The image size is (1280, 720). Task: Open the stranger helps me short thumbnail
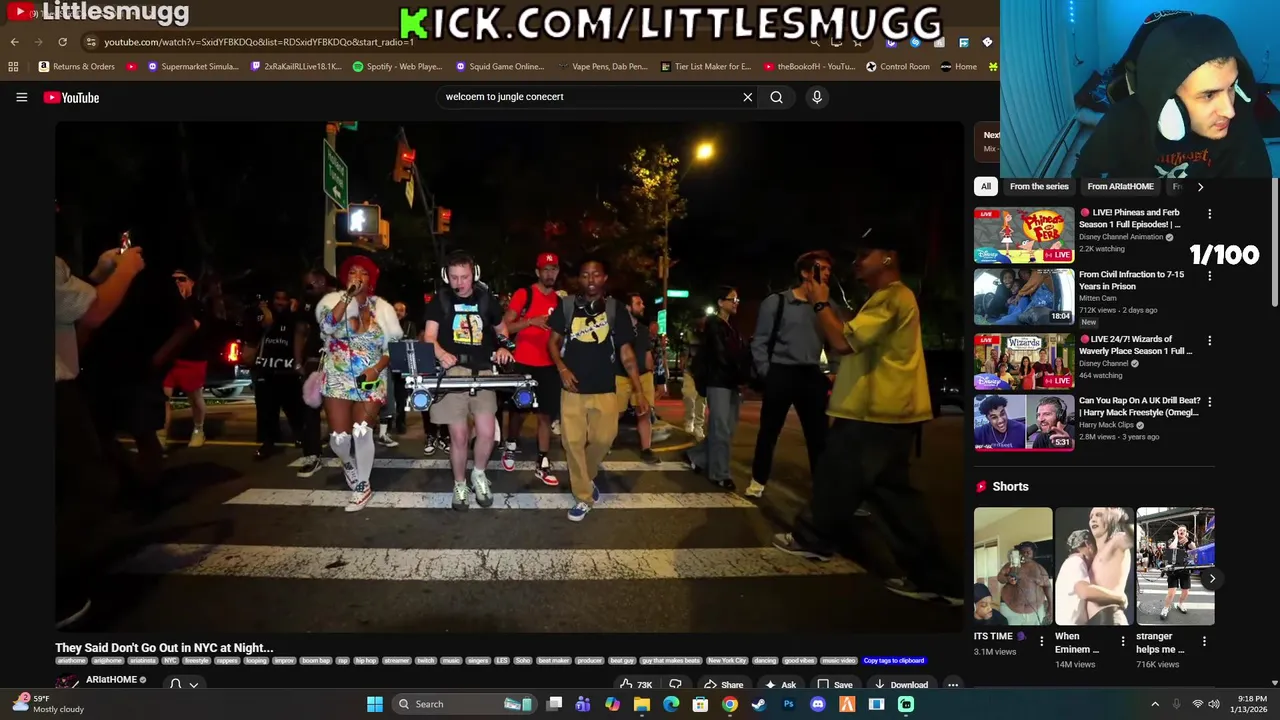(1175, 566)
